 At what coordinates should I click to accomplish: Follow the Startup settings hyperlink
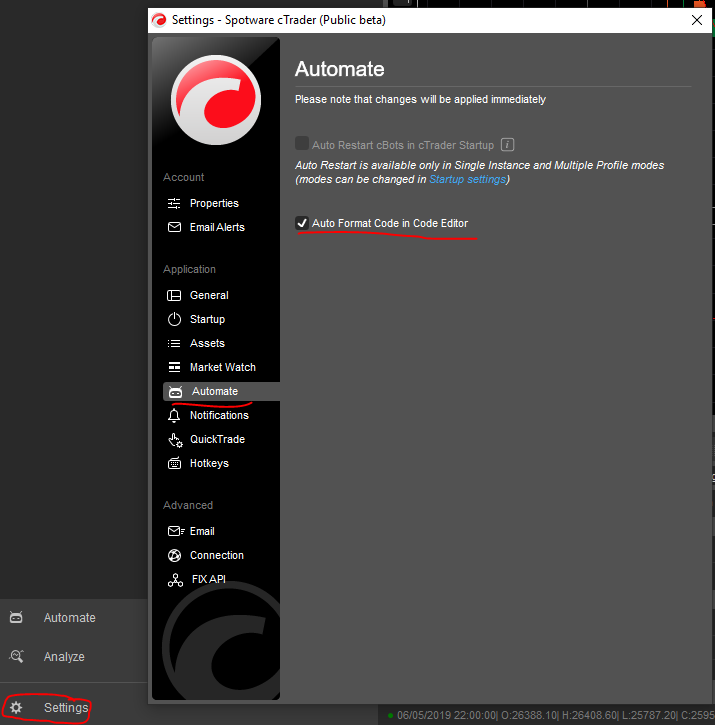click(468, 179)
